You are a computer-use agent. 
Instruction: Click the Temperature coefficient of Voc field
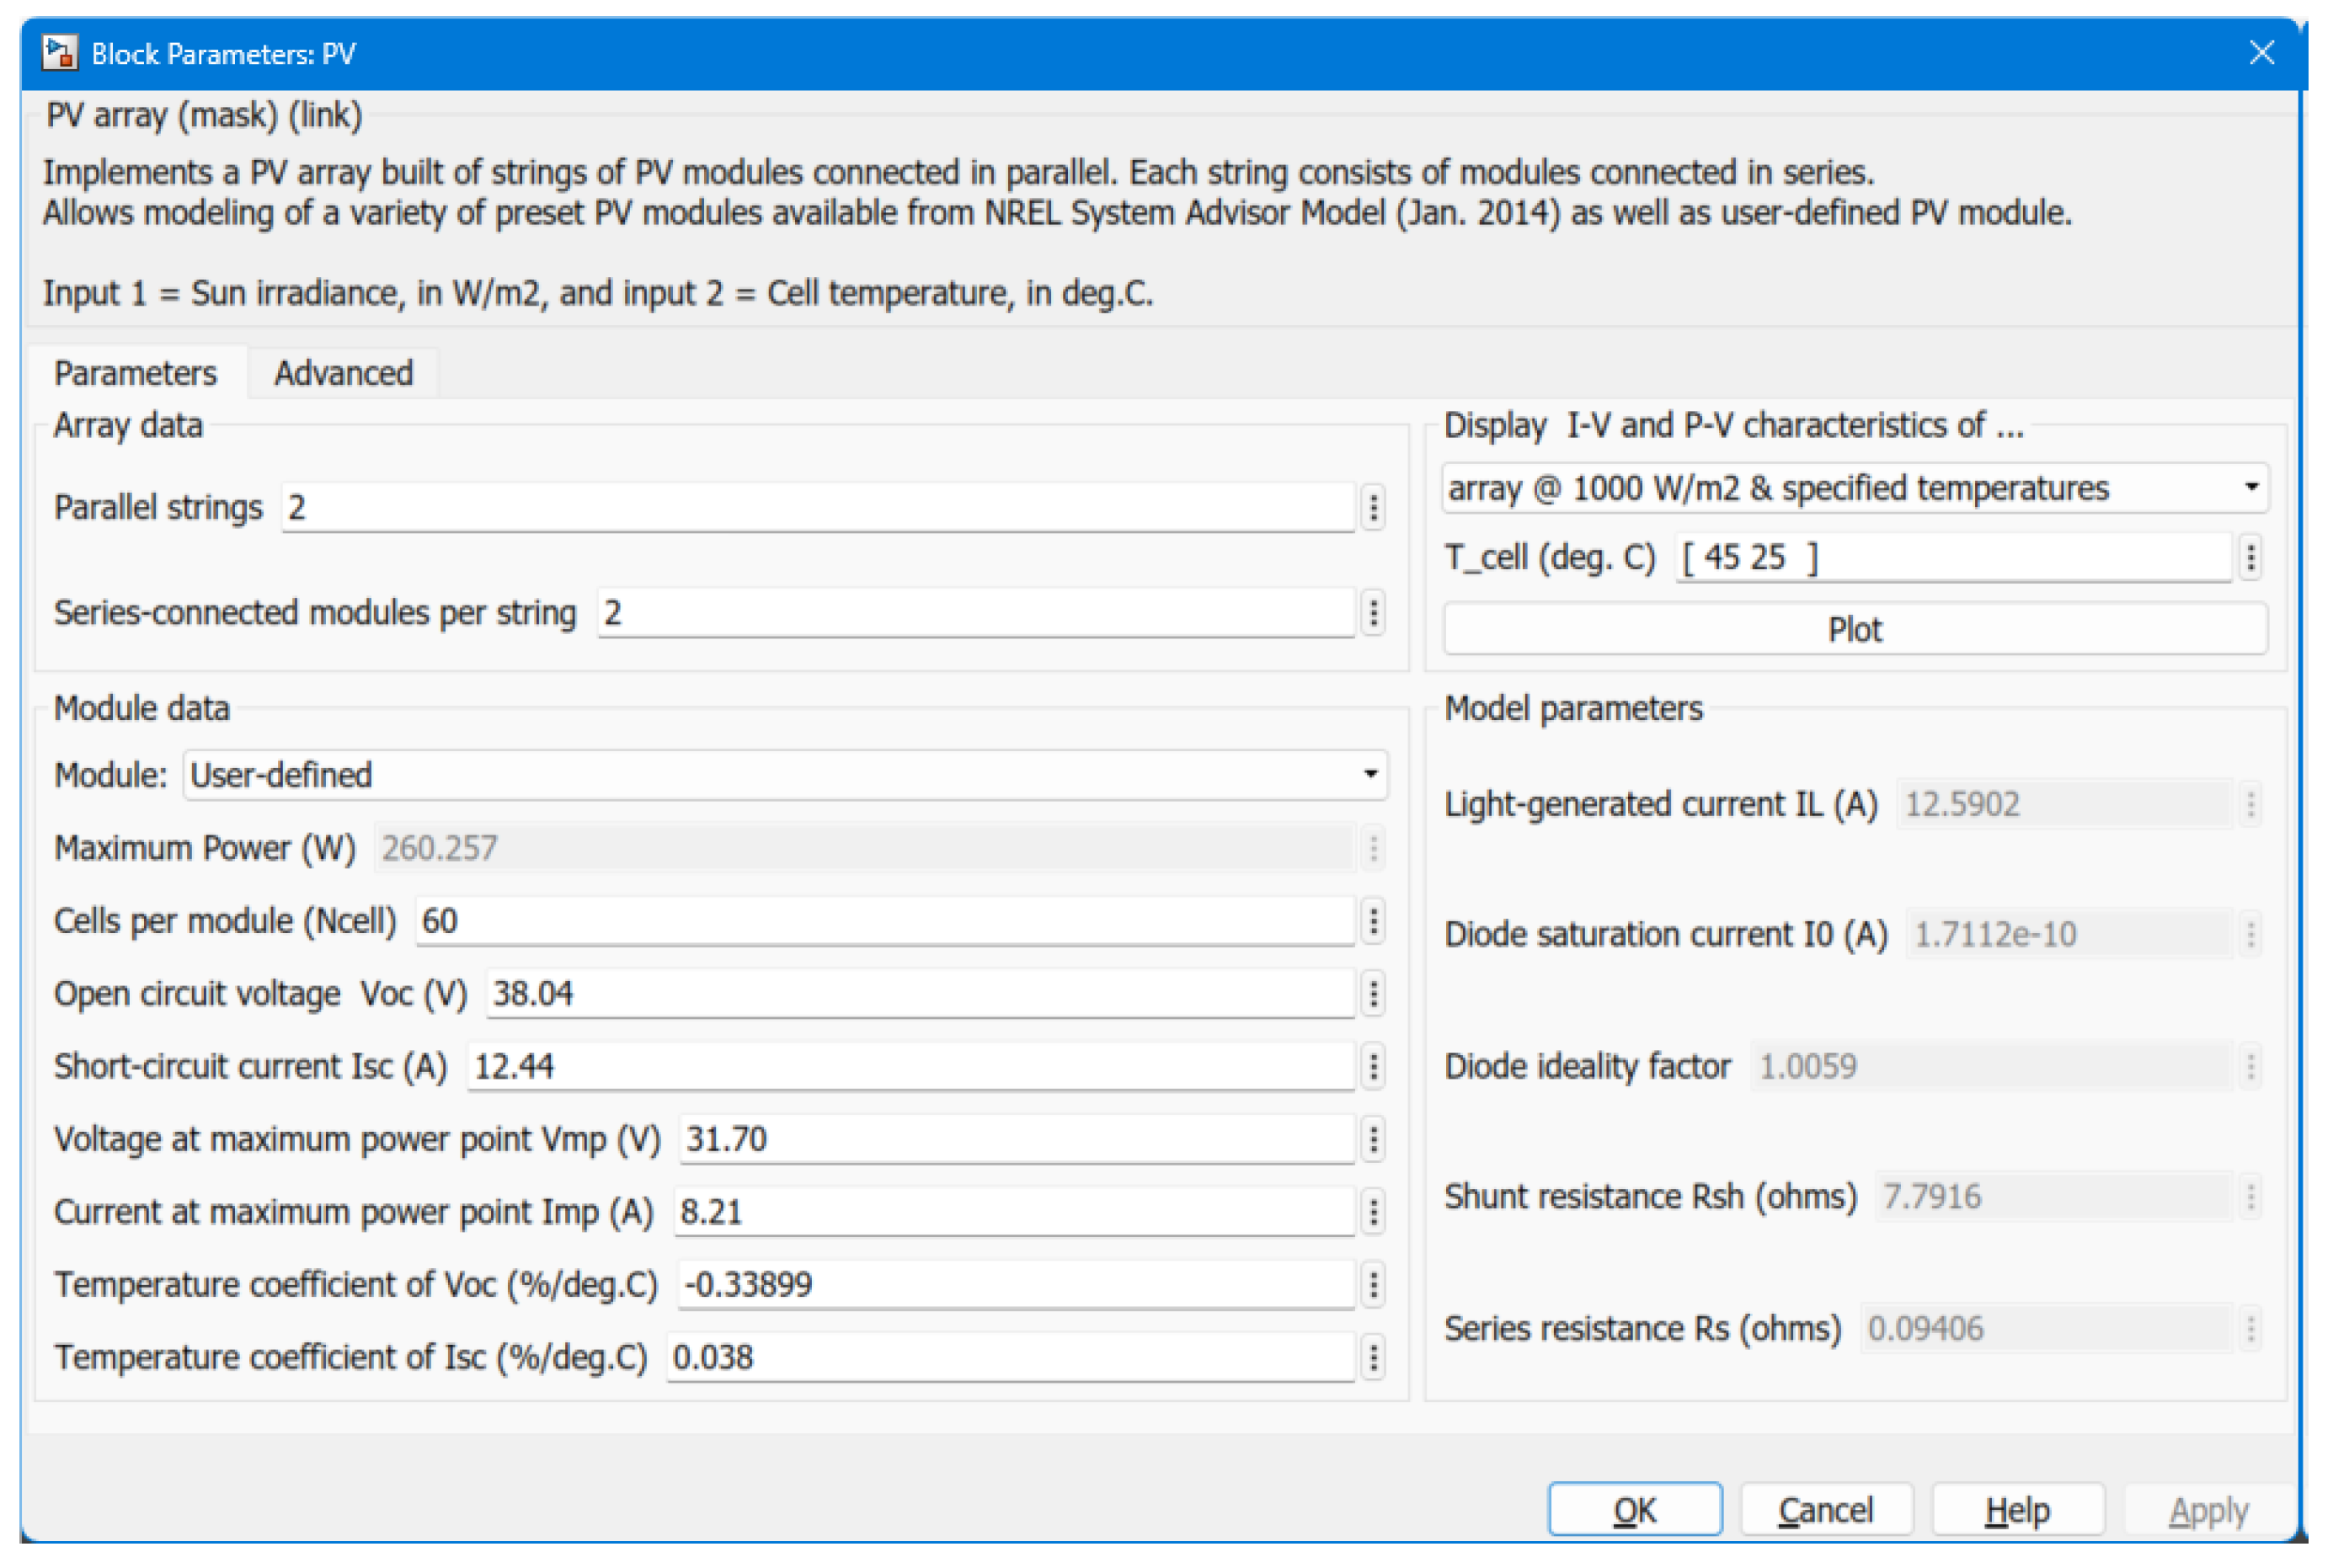coord(1015,1285)
